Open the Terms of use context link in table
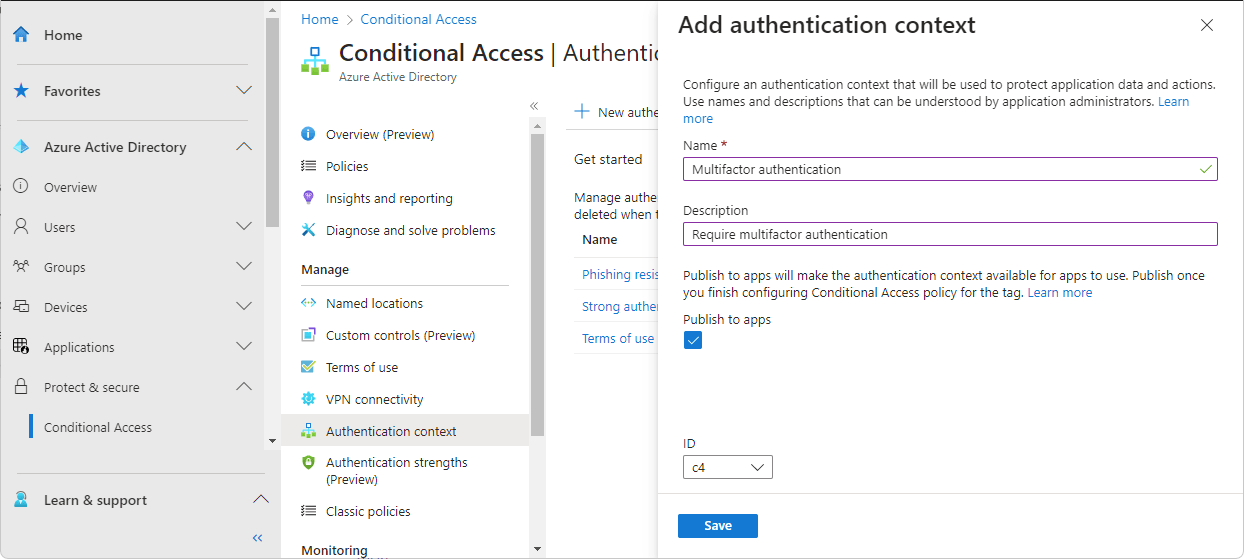Viewport: 1244px width, 559px height. tap(618, 338)
